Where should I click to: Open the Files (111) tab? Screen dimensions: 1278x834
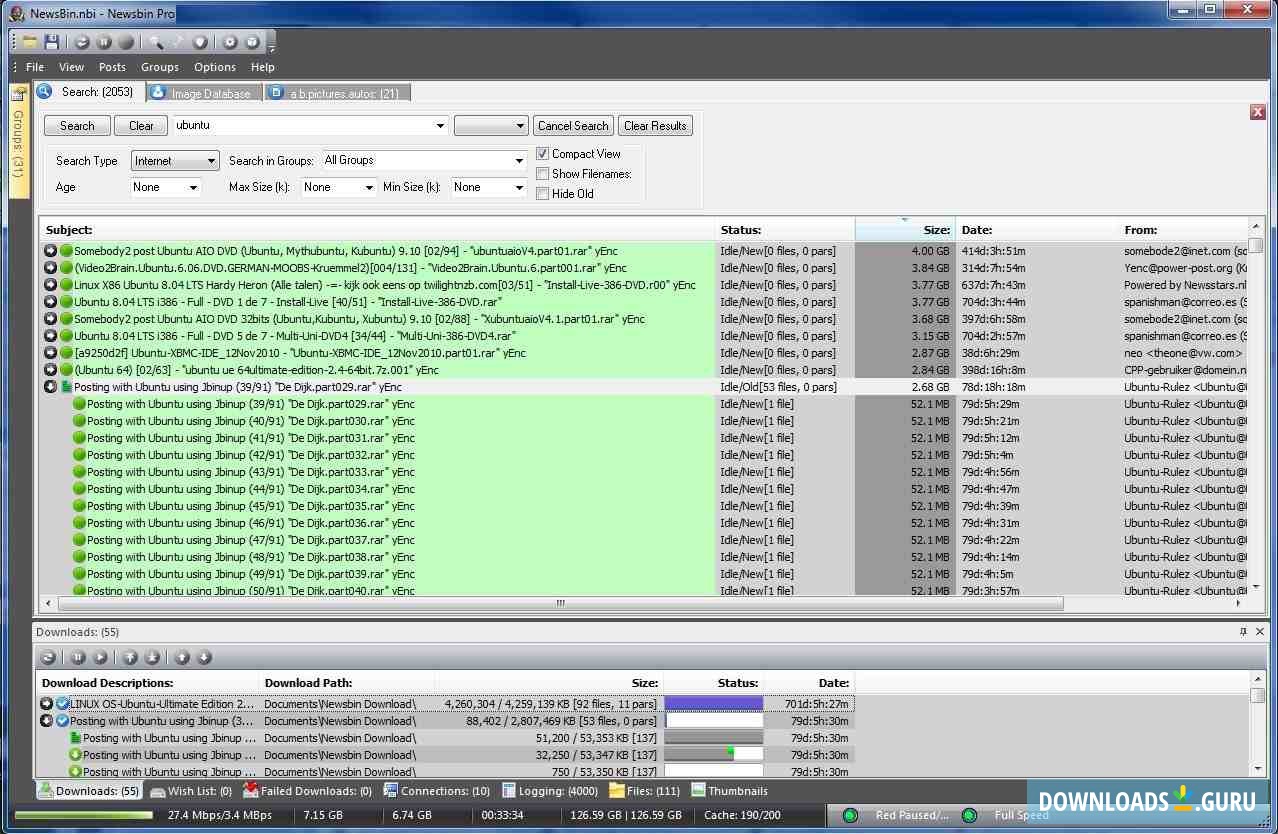(x=645, y=791)
